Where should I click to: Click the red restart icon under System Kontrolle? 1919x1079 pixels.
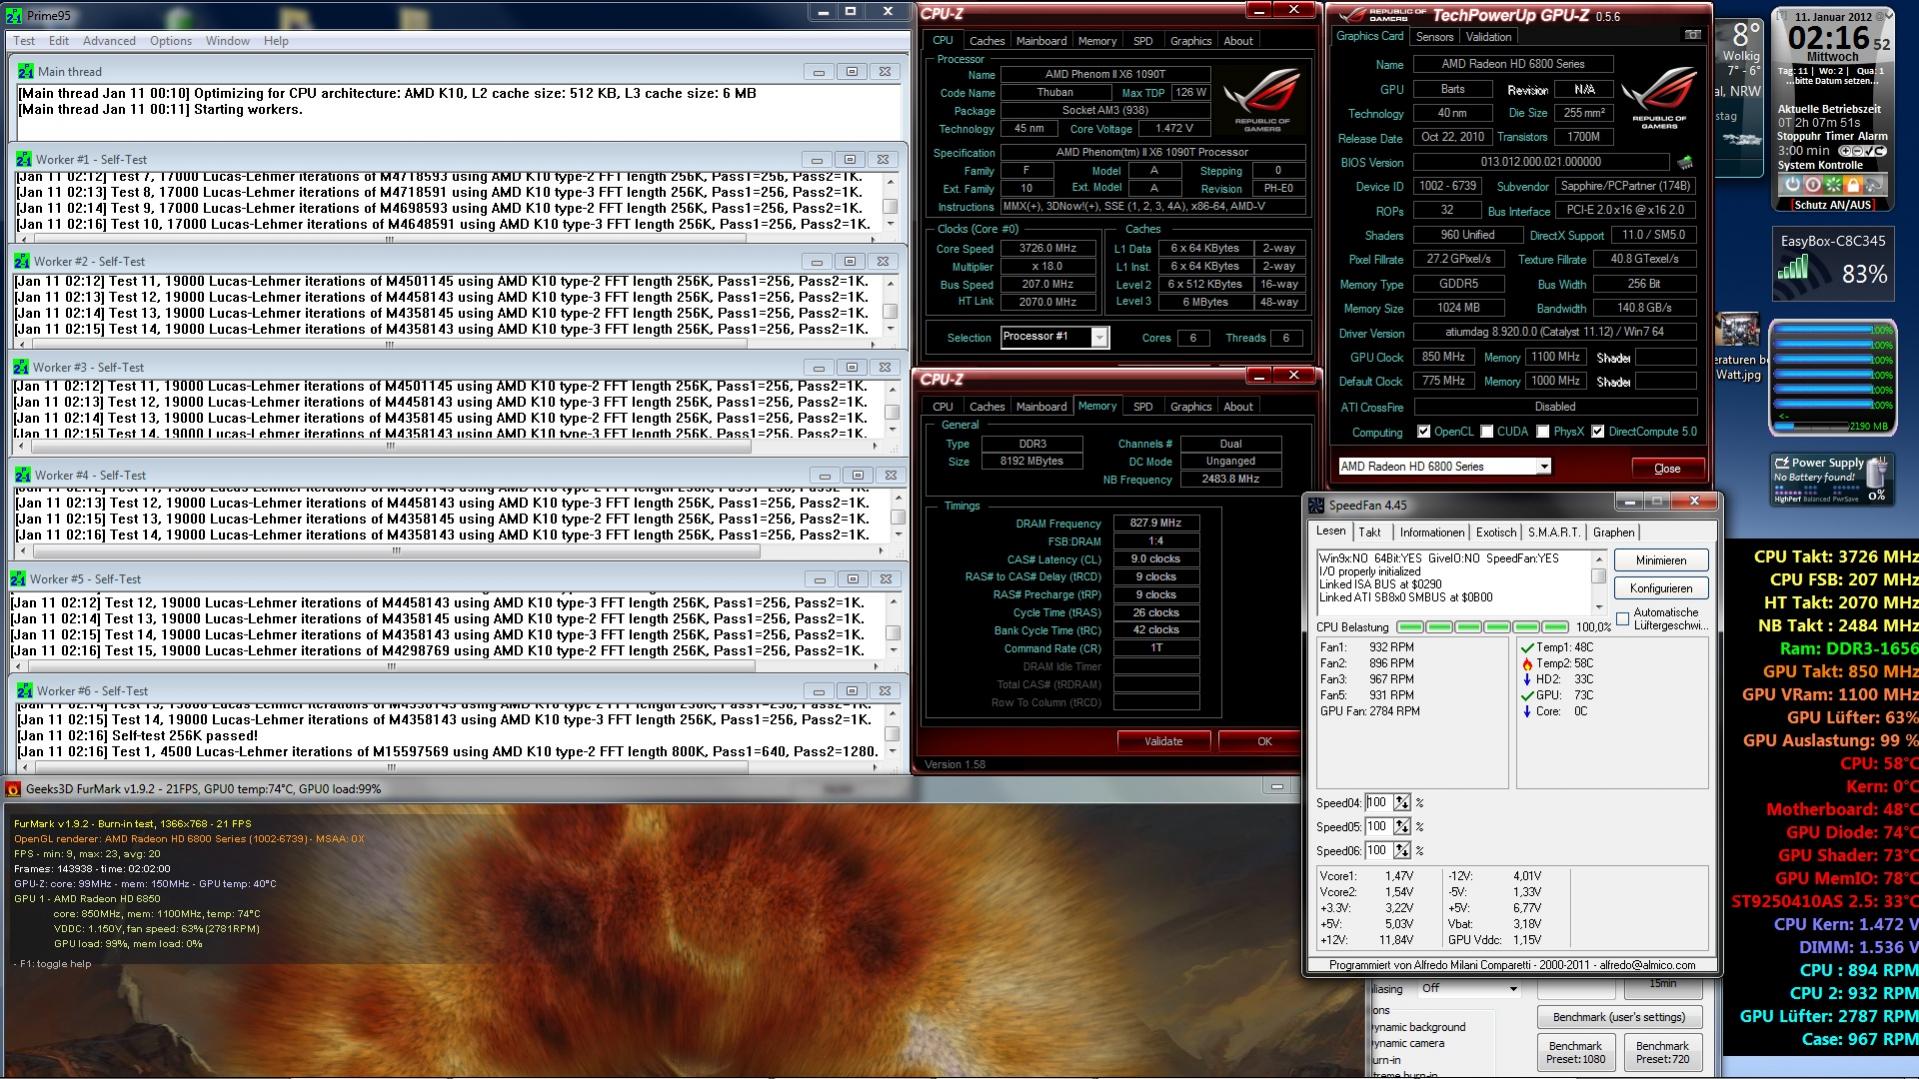click(x=1812, y=185)
